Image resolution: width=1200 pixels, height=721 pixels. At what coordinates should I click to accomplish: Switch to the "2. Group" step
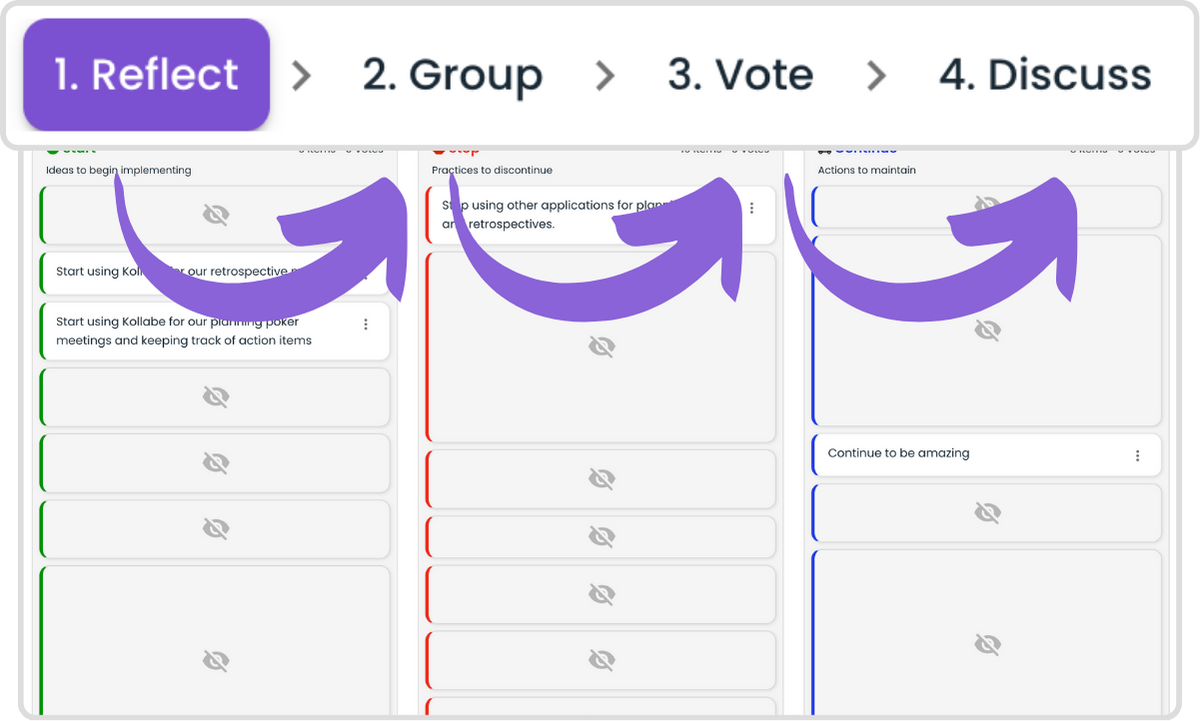[x=452, y=75]
